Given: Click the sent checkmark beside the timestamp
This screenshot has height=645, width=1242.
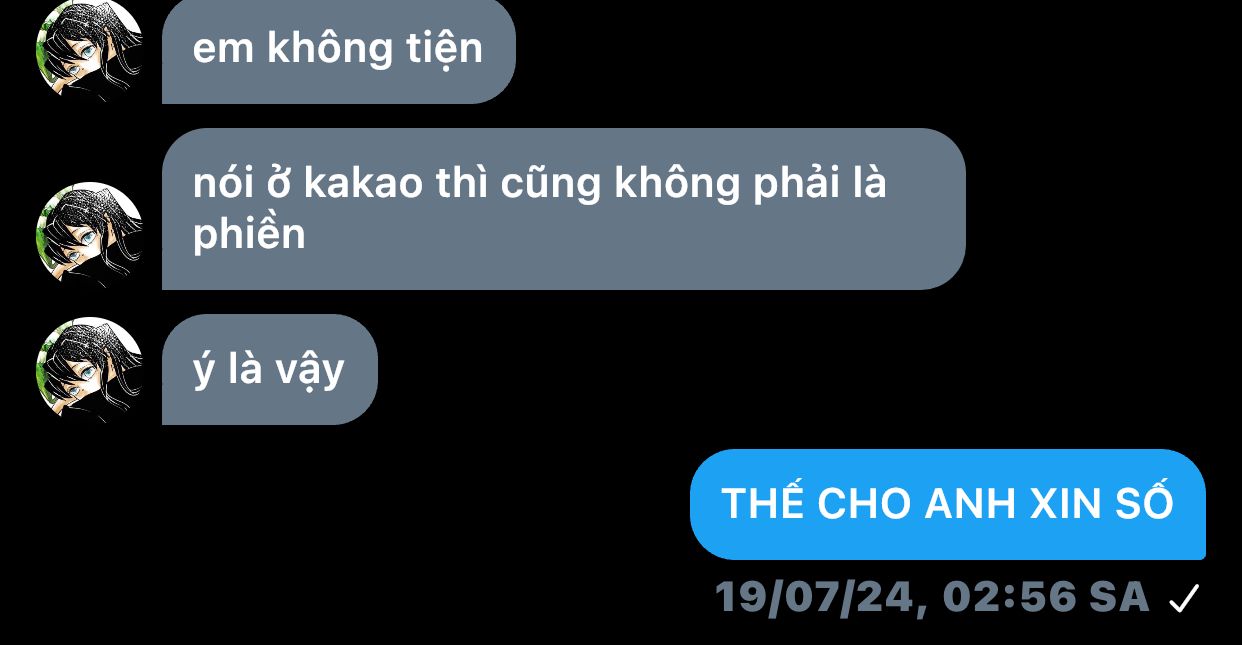Looking at the screenshot, I should click(x=1184, y=599).
